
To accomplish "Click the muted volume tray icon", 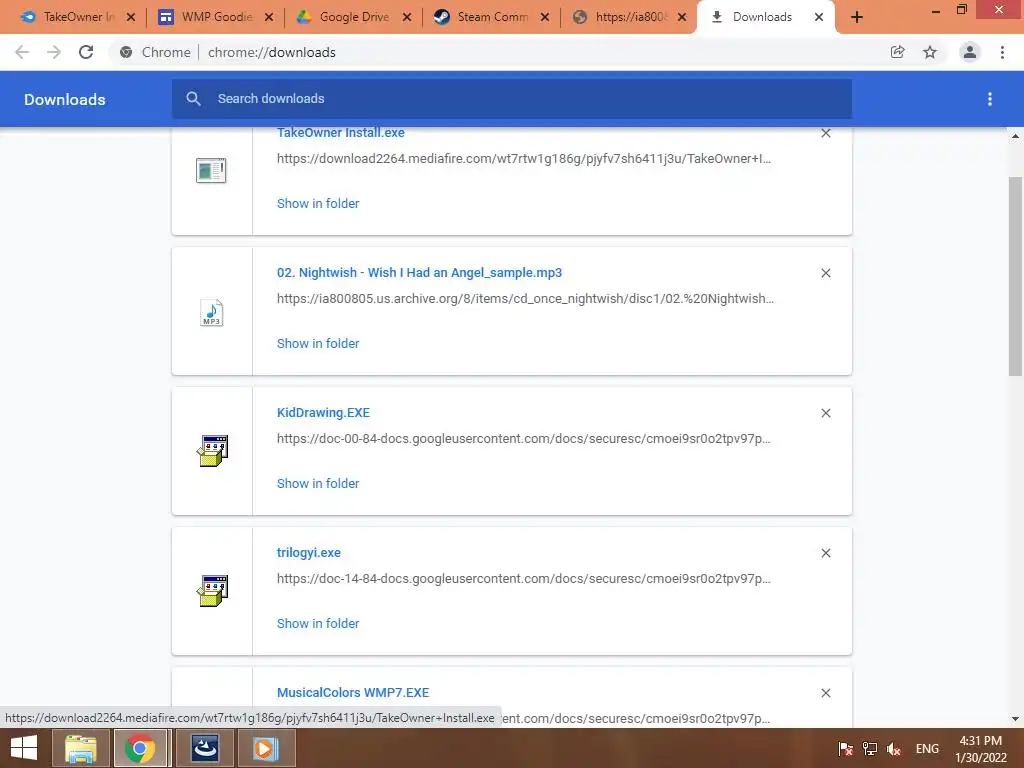I will [894, 748].
